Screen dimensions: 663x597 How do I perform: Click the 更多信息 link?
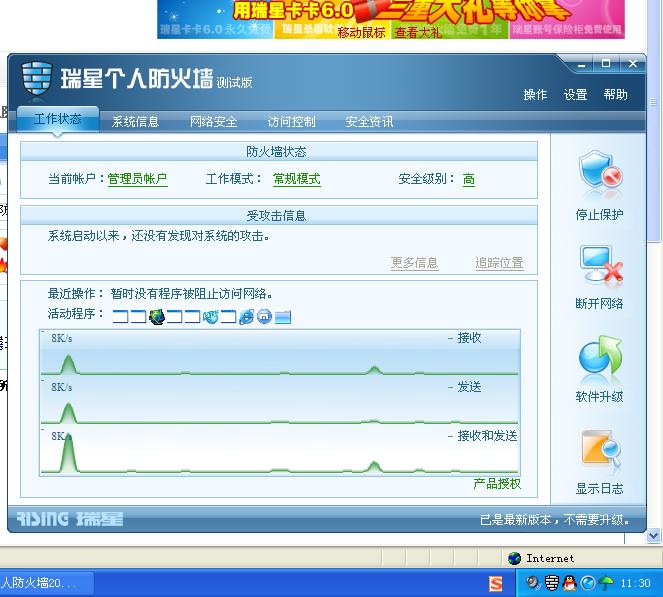pos(414,263)
